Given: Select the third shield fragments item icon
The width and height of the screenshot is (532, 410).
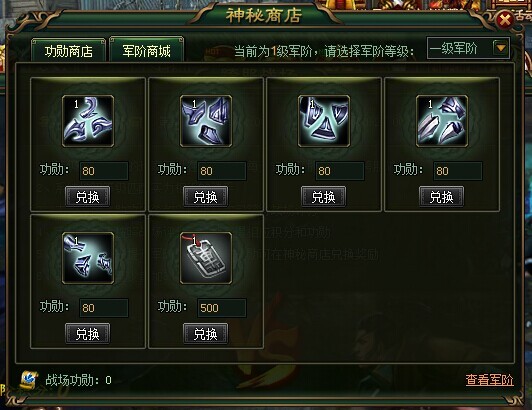Looking at the screenshot, I should click(324, 121).
